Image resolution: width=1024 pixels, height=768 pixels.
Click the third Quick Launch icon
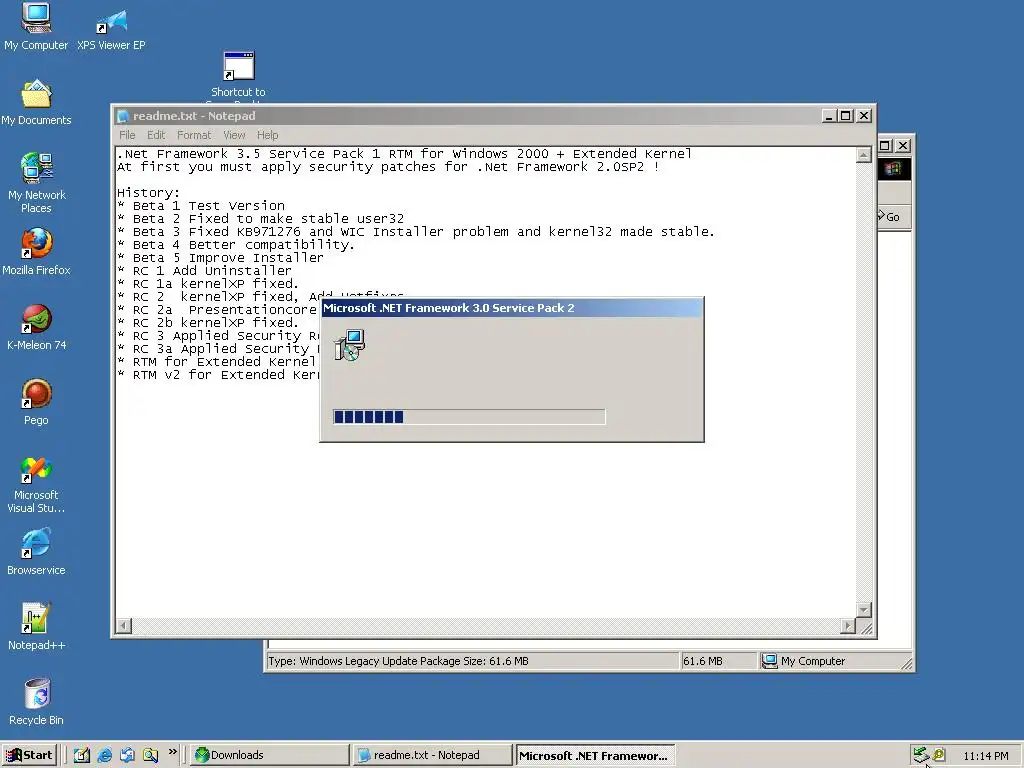pyautogui.click(x=127, y=755)
